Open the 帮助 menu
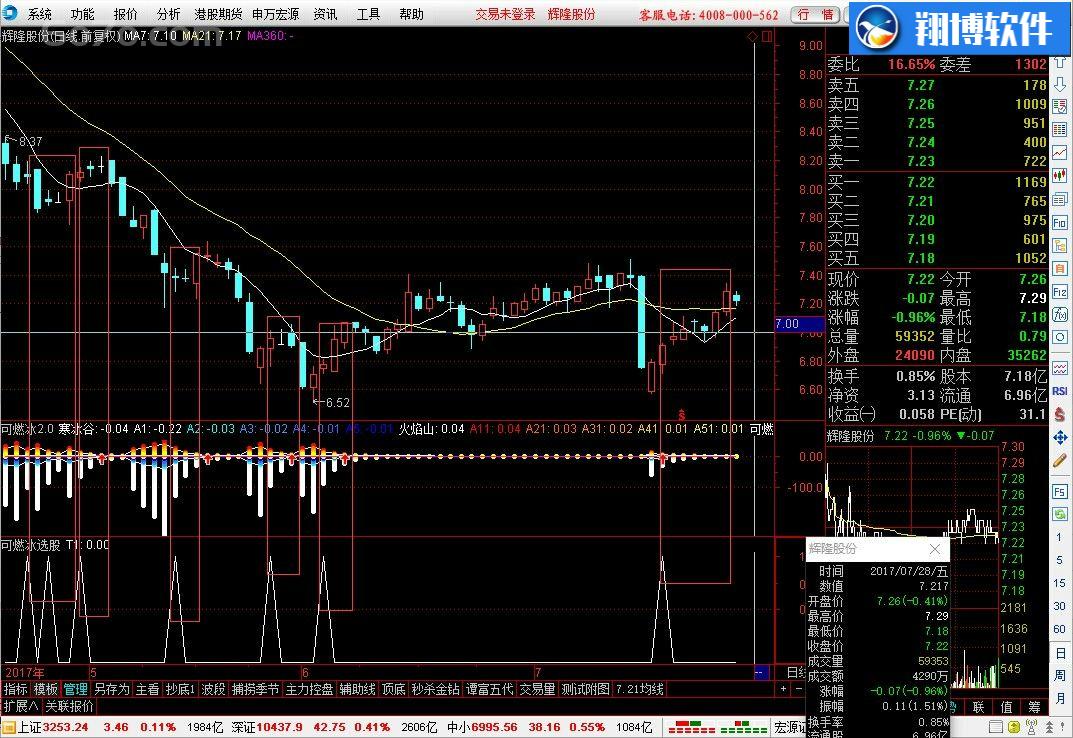Screen dimensions: 1073x738 coord(411,14)
